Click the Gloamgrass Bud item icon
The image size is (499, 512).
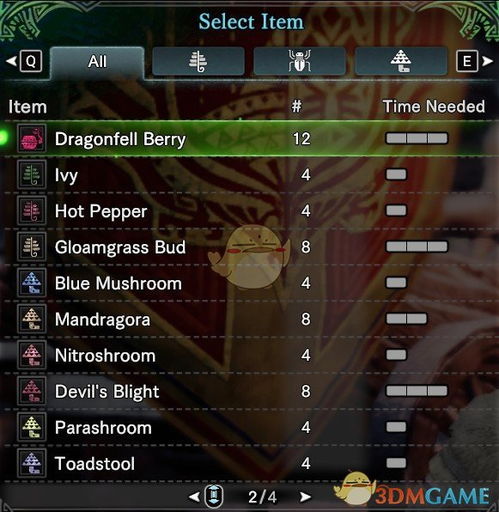(x=32, y=247)
